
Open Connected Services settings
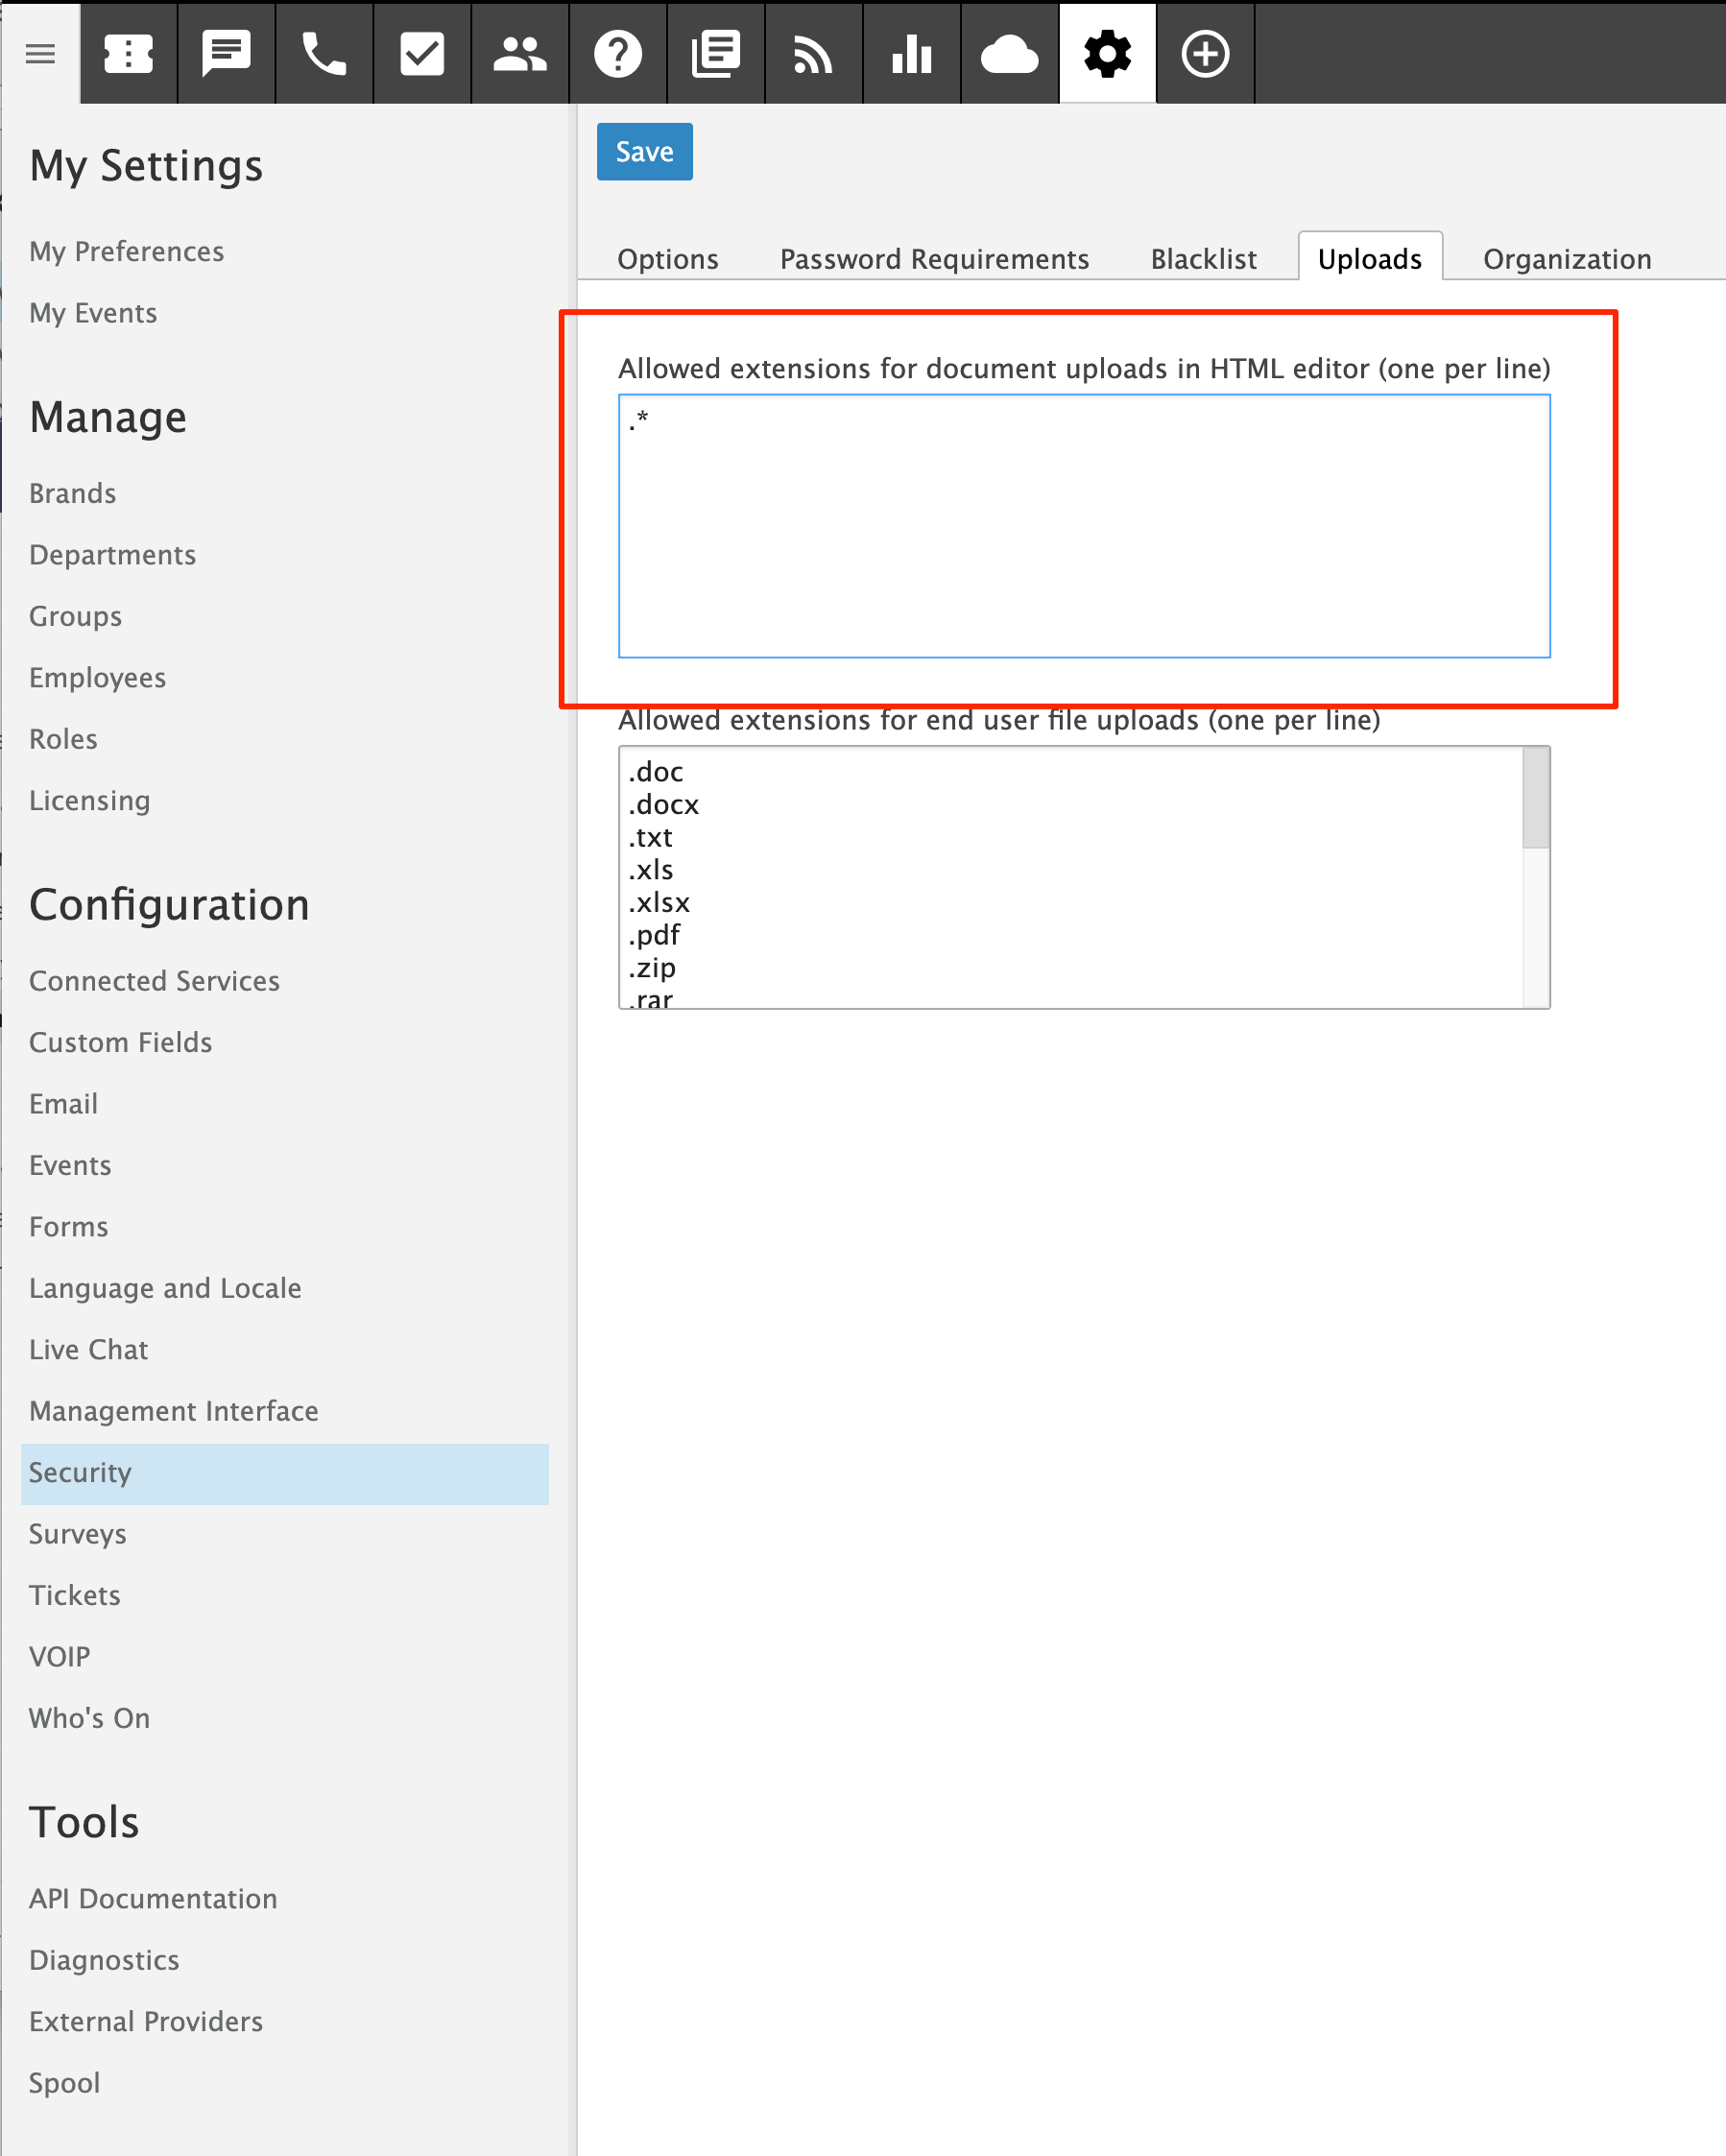point(154,980)
